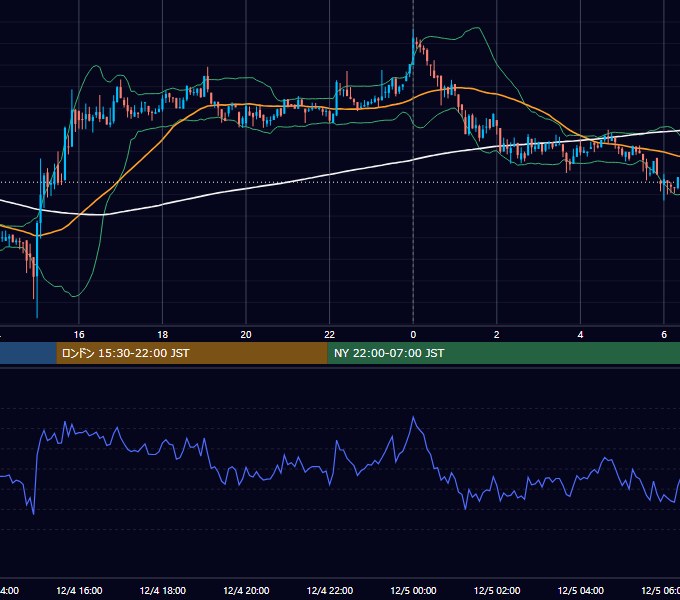Viewport: 680px width, 600px height.
Task: Click the 12/4 20:00 date label
Action: click(246, 590)
